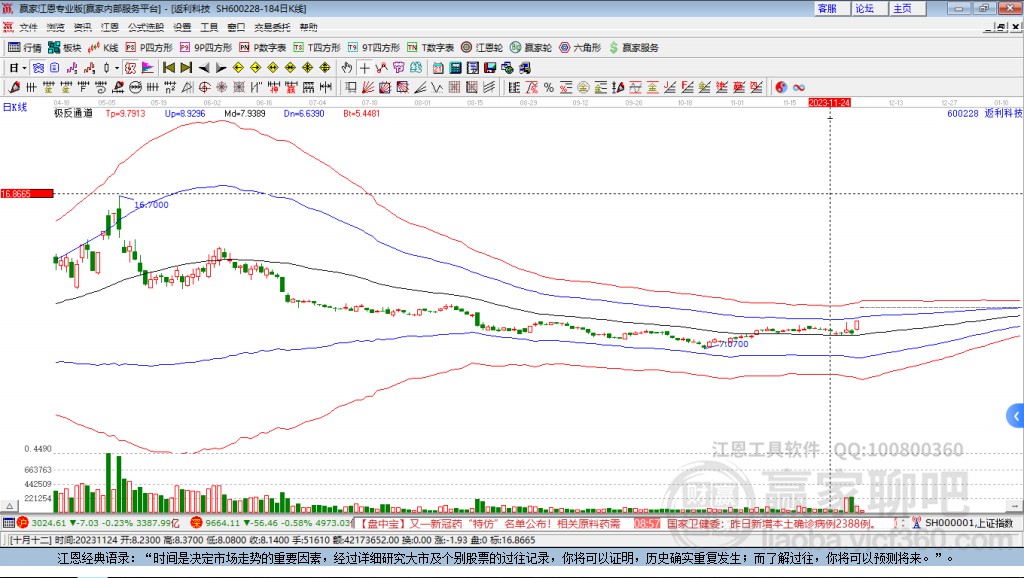The width and height of the screenshot is (1024, 578).
Task: Expand panel via blue chevron on right edge
Action: tap(1016, 415)
